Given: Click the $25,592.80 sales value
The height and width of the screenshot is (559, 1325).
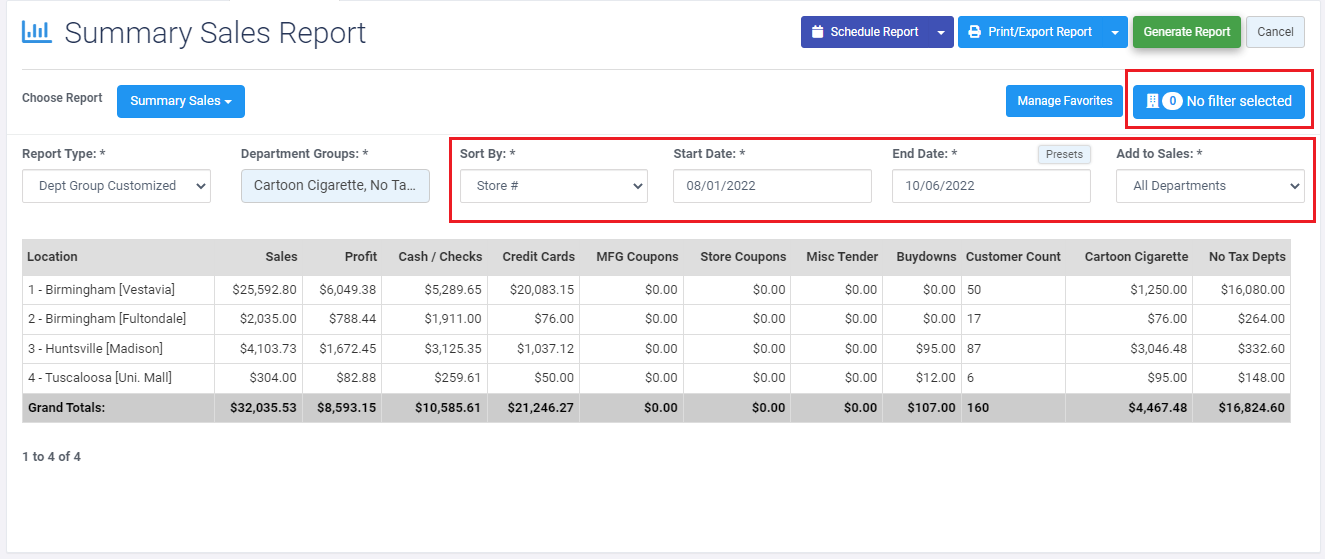Looking at the screenshot, I should coord(263,290).
